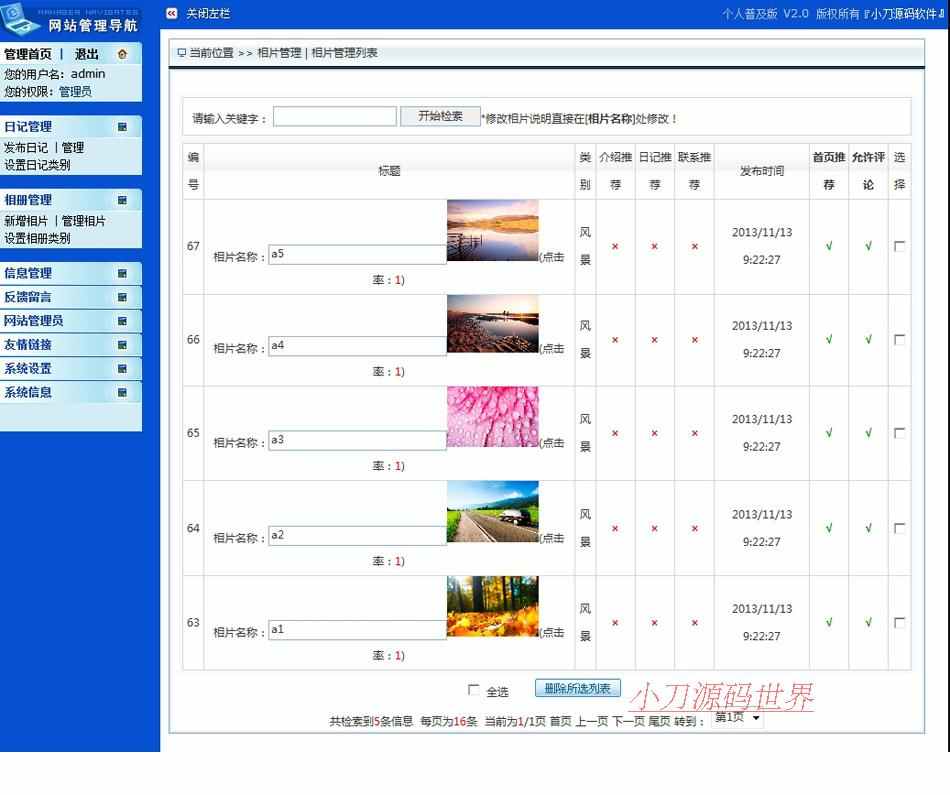The height and width of the screenshot is (795, 950).
Task: Click the home icon beside 退出
Action: (122, 54)
